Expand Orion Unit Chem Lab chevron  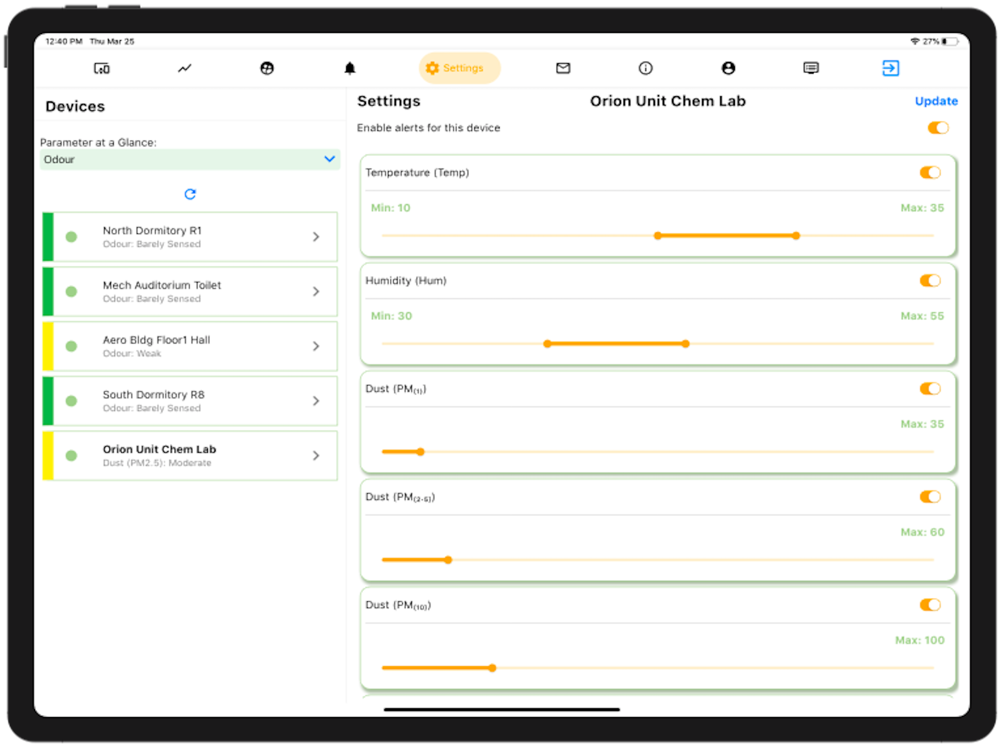pyautogui.click(x=316, y=456)
